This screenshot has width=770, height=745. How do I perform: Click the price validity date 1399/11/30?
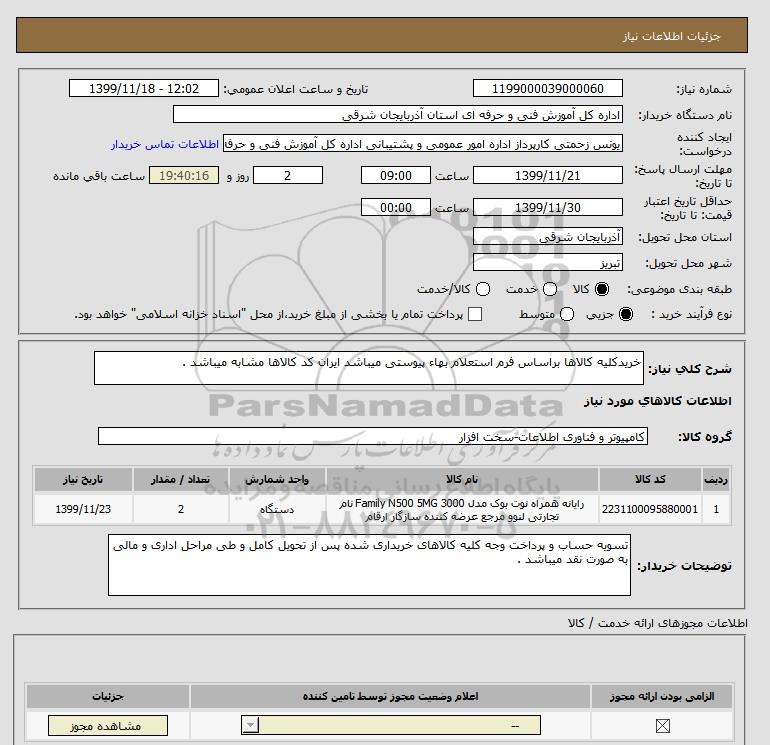coord(548,207)
